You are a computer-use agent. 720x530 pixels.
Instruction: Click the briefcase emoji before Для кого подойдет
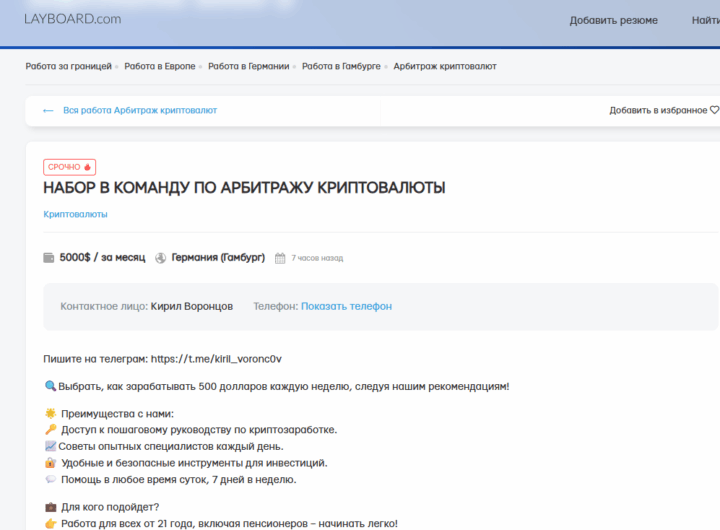(50, 507)
